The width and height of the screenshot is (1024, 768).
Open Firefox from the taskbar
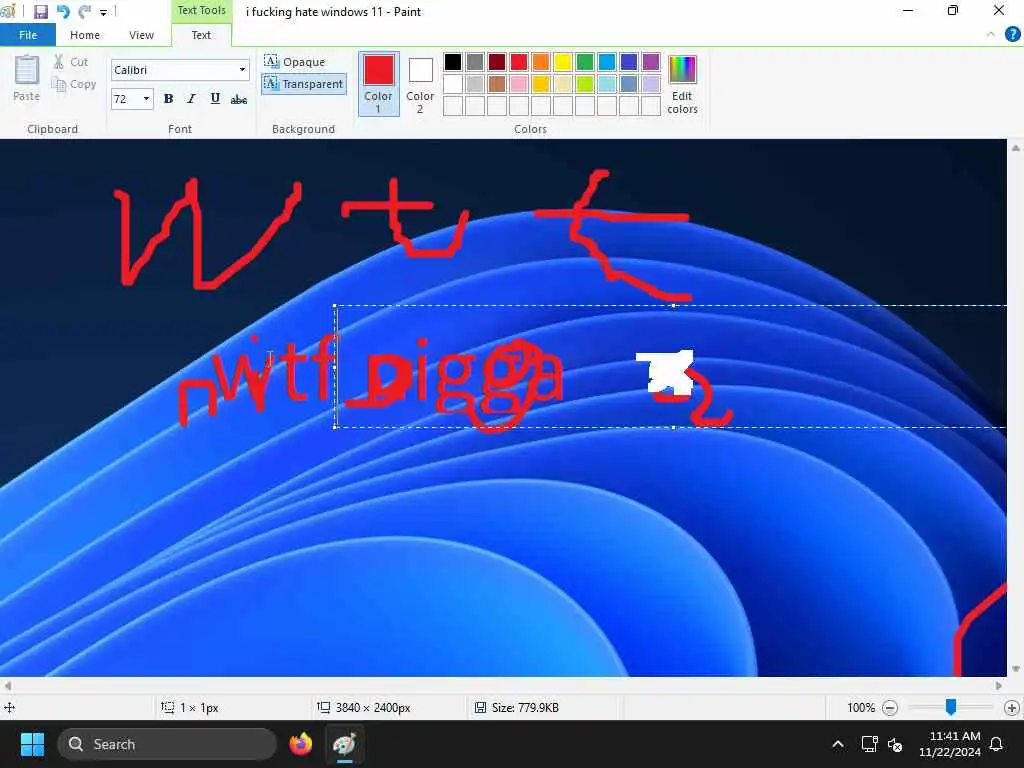click(x=301, y=744)
